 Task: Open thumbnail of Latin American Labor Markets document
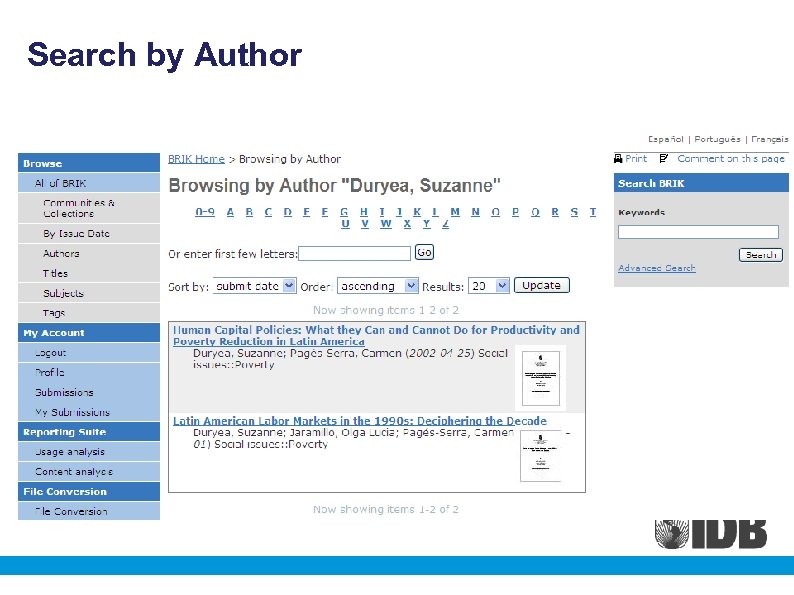click(x=540, y=456)
